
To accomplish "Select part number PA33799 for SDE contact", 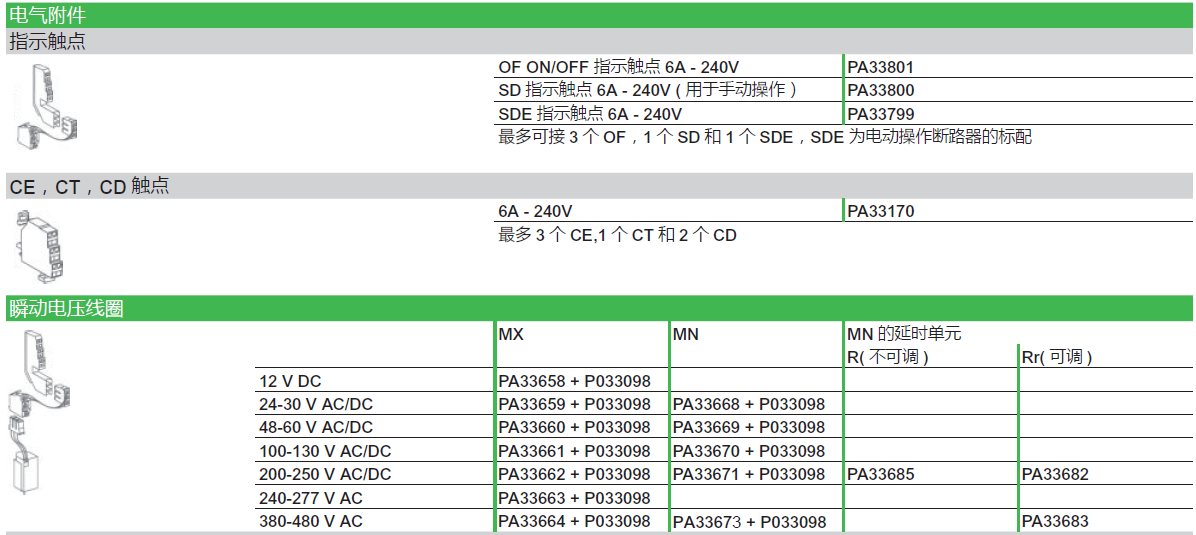I will pos(881,114).
